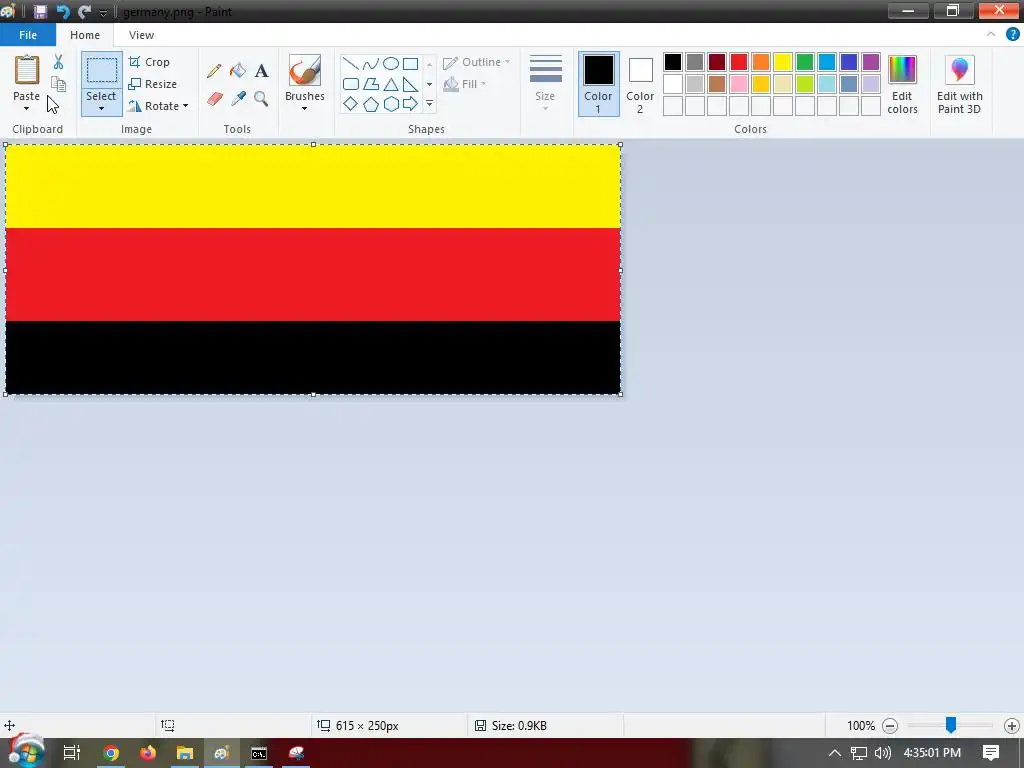
Task: Click Redo arrow in title bar
Action: coord(84,12)
